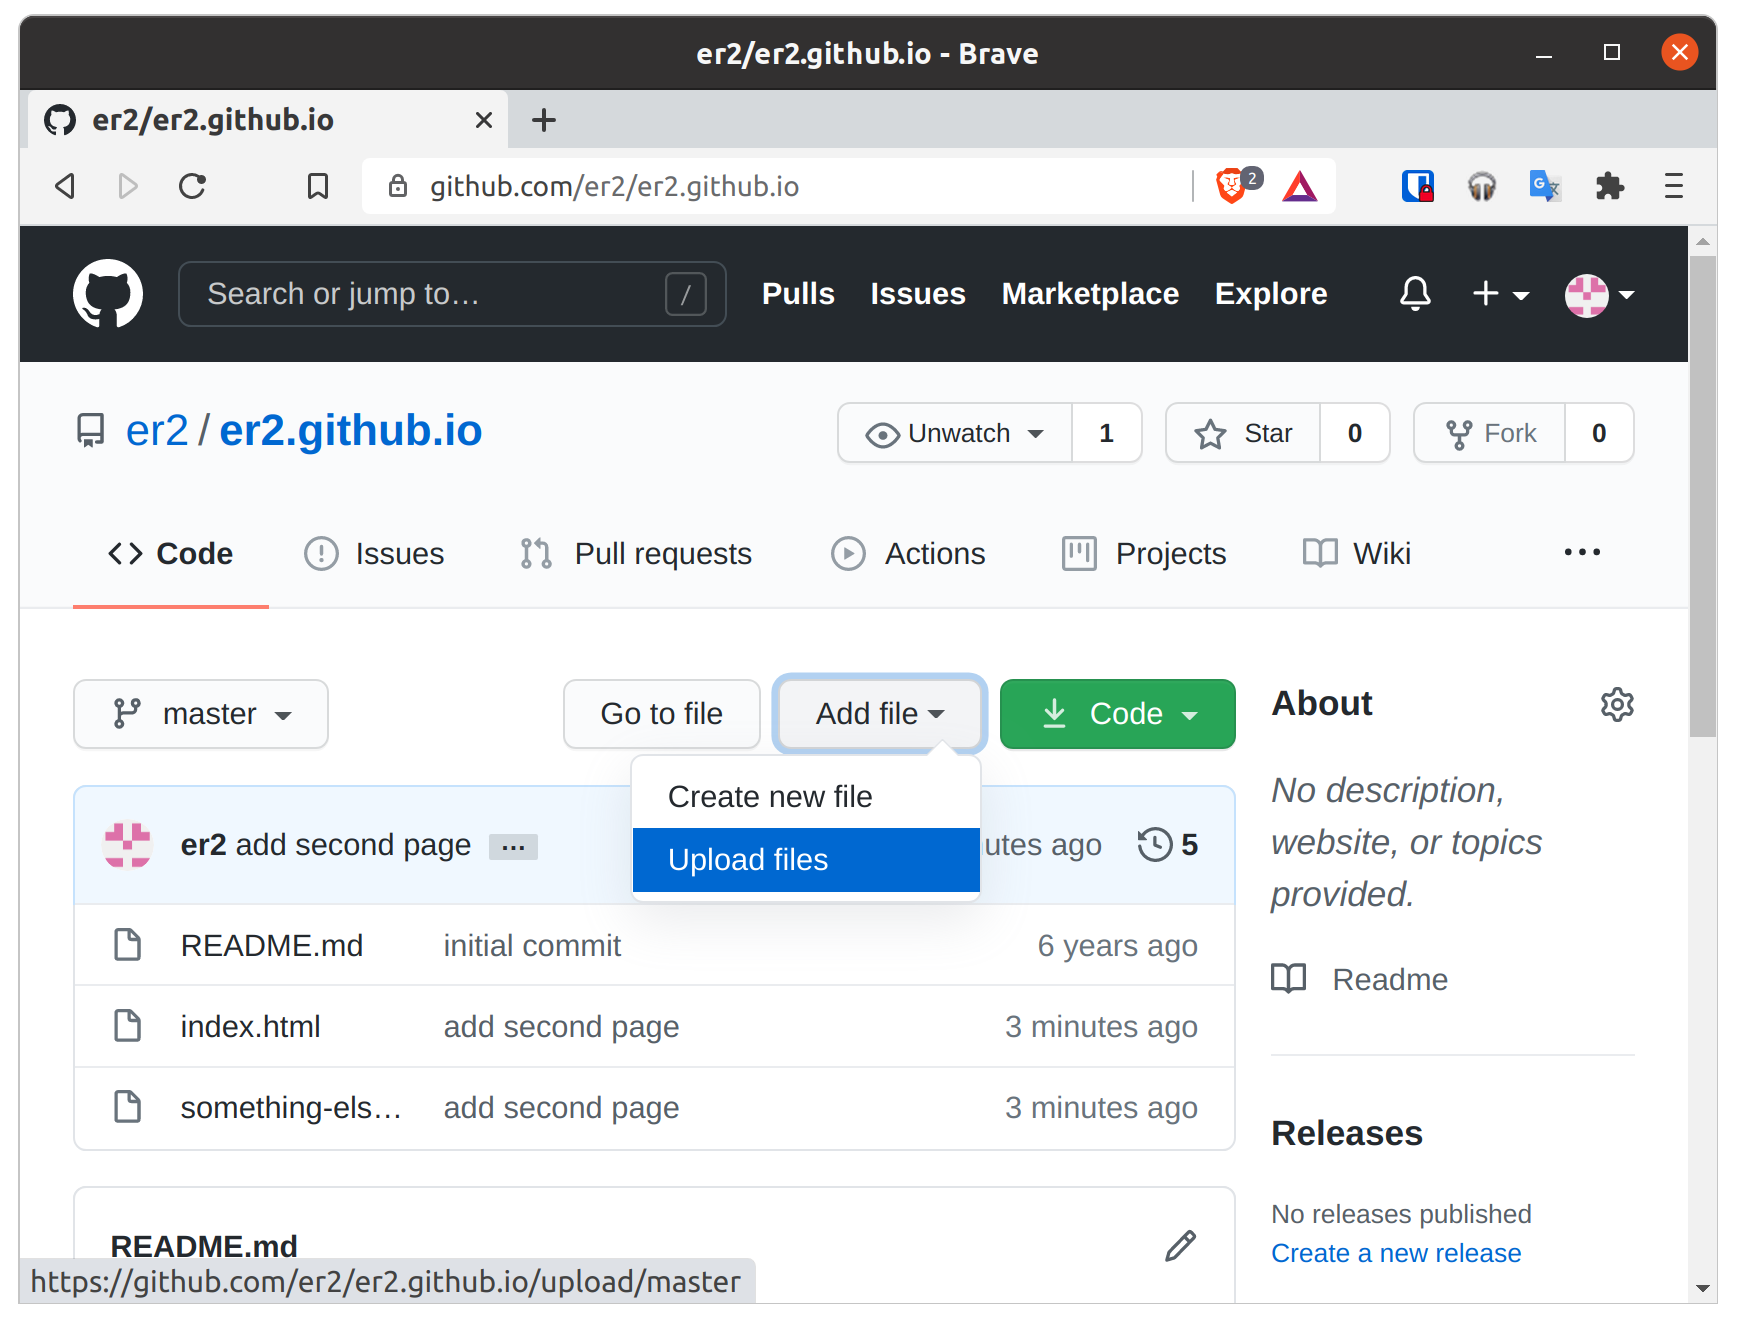This screenshot has height=1323, width=1737.
Task: Open a new browser tab
Action: pos(544,120)
